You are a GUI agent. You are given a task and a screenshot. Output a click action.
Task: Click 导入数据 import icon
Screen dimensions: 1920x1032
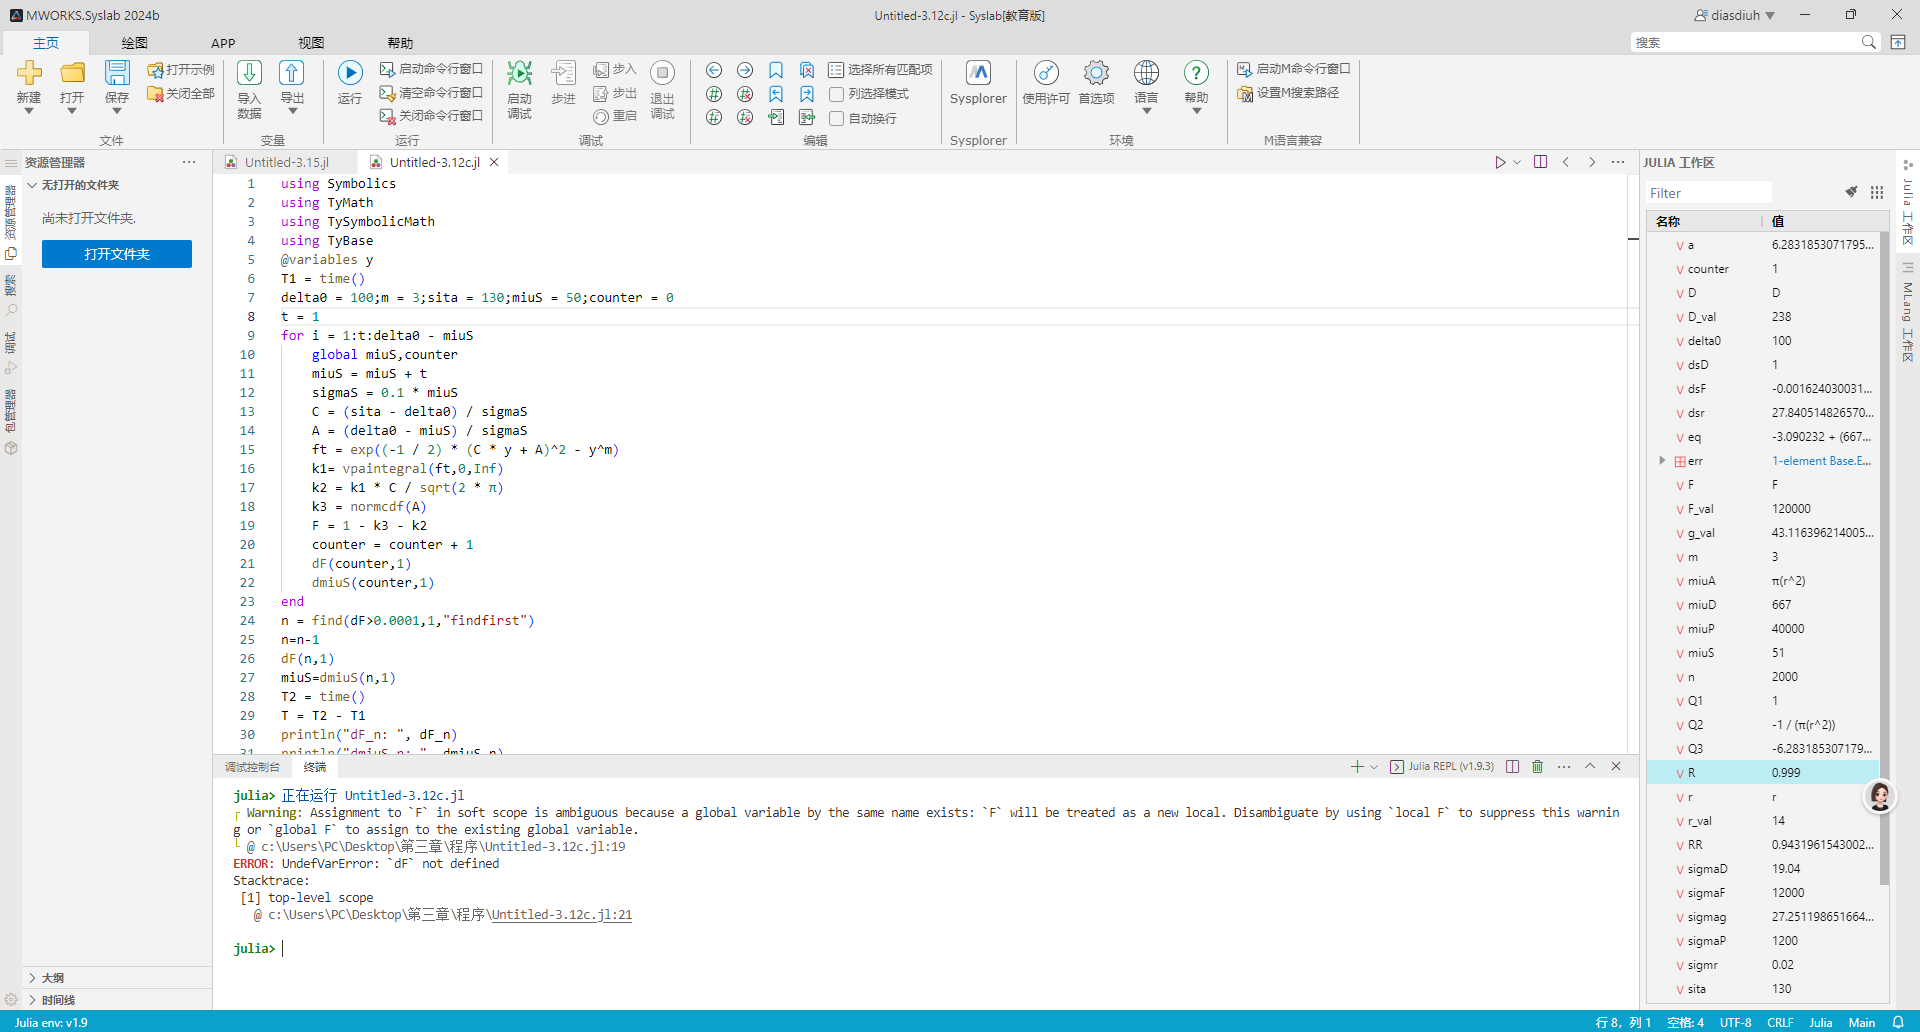249,73
